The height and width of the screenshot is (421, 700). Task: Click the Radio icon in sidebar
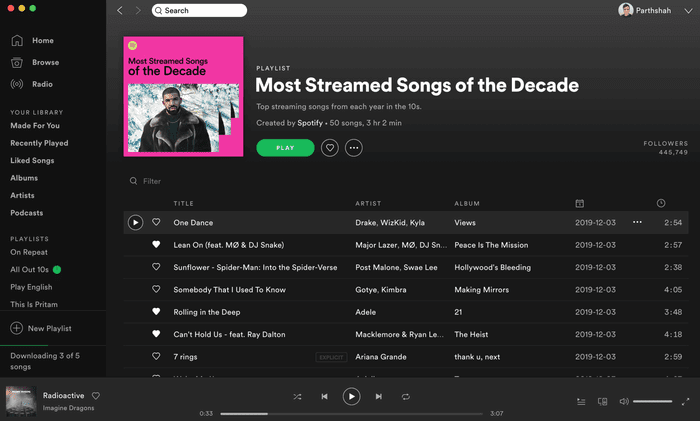pyautogui.click(x=17, y=84)
